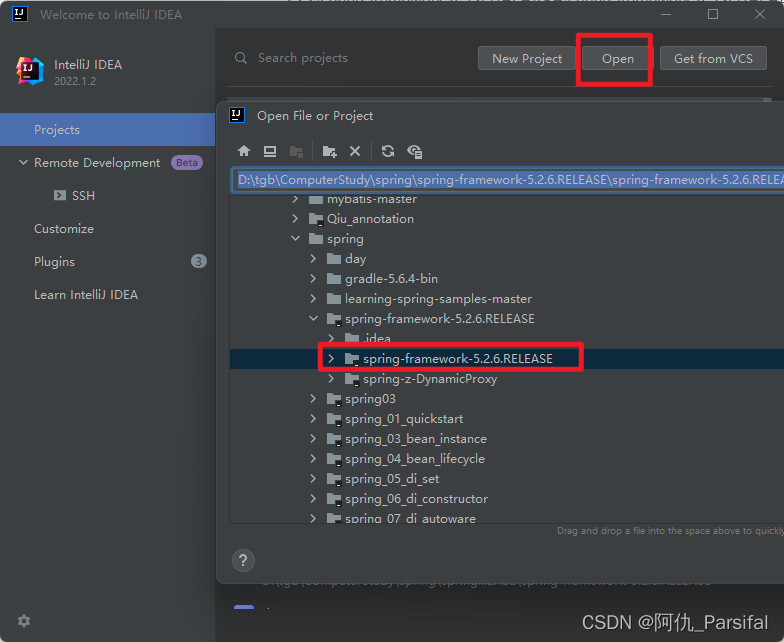
Task: Click the SSH terminal icon
Action: tap(60, 195)
